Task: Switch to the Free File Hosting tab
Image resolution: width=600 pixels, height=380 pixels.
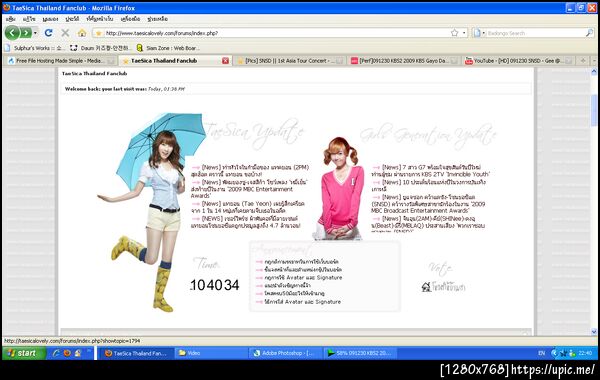Action: point(59,60)
